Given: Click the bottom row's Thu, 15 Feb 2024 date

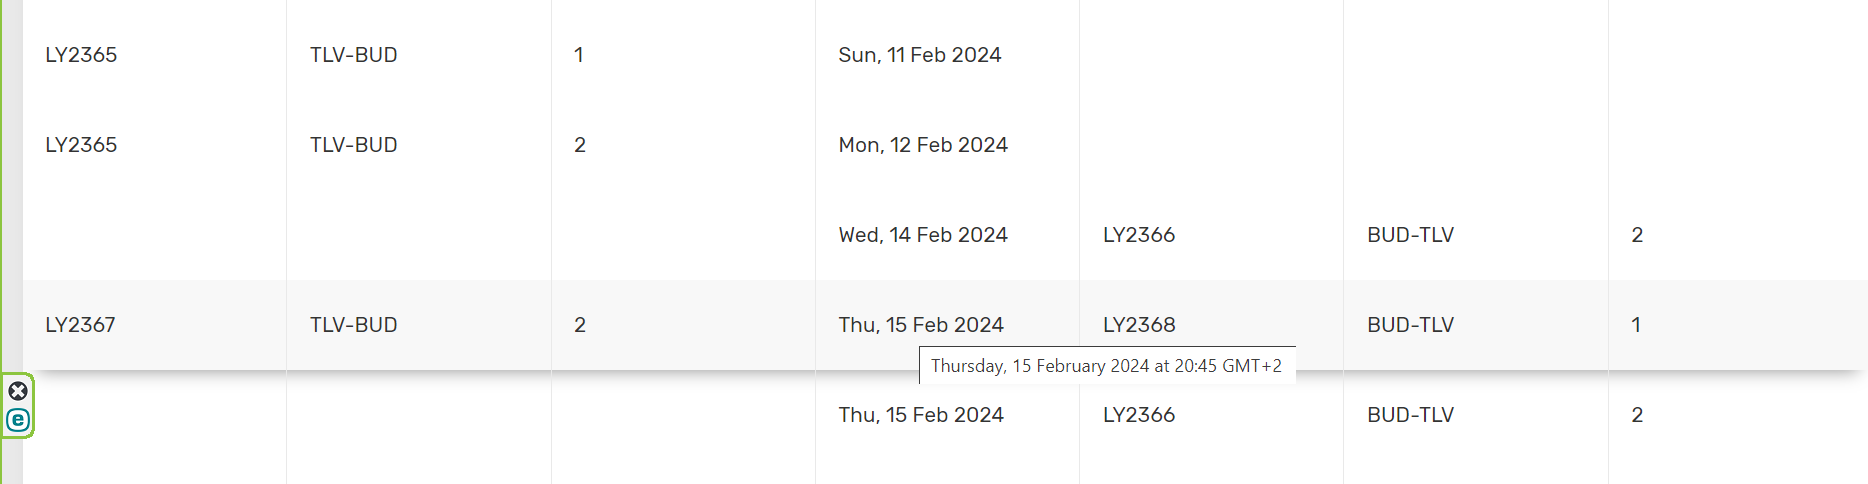Looking at the screenshot, I should (920, 415).
